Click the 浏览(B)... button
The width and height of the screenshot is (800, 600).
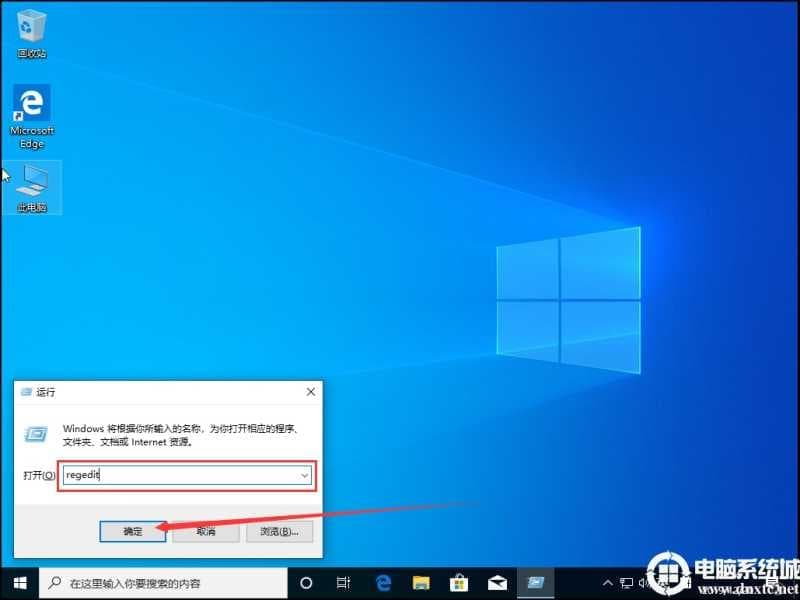point(279,532)
